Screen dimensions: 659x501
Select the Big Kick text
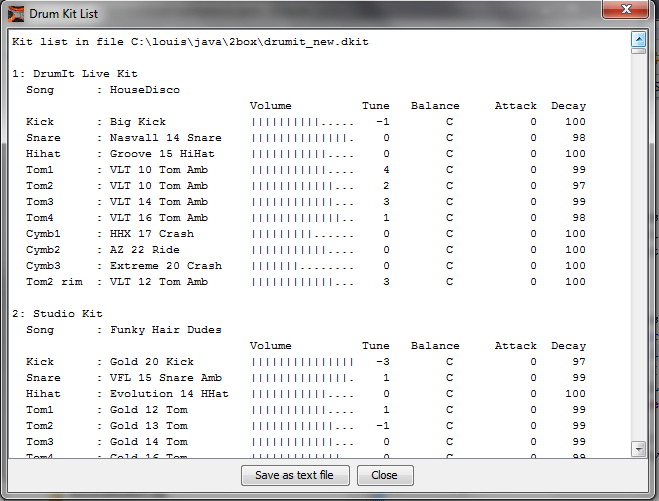tap(138, 122)
